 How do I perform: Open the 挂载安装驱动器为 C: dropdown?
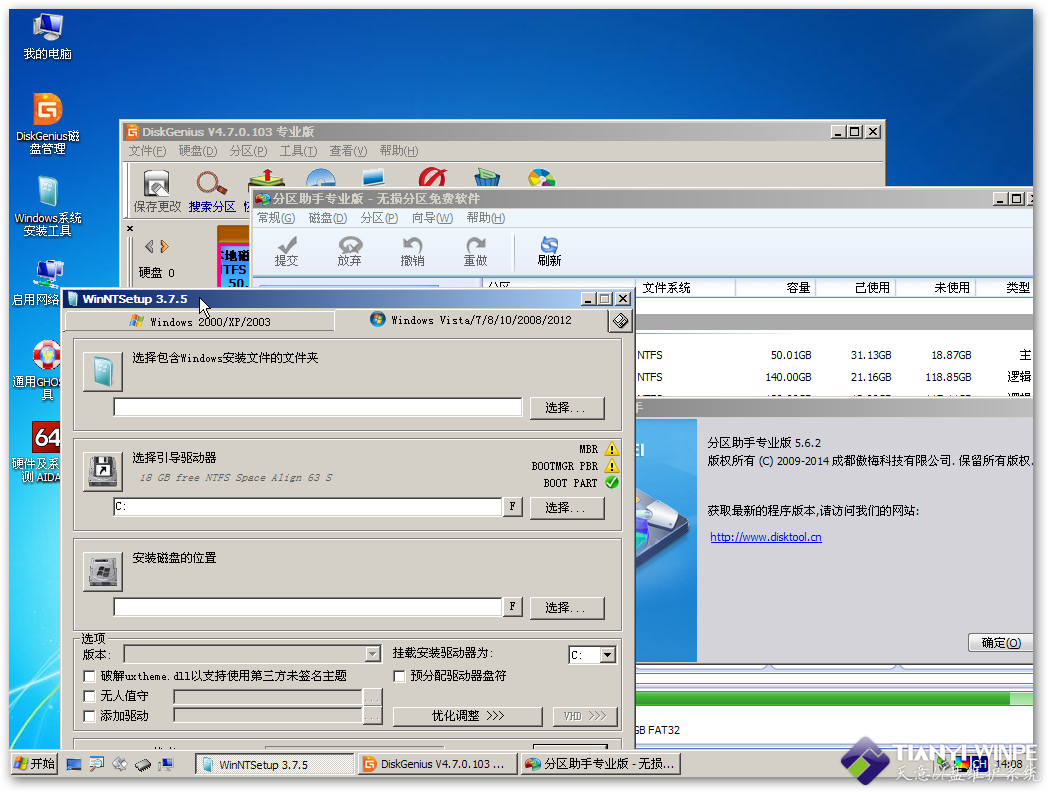[607, 656]
